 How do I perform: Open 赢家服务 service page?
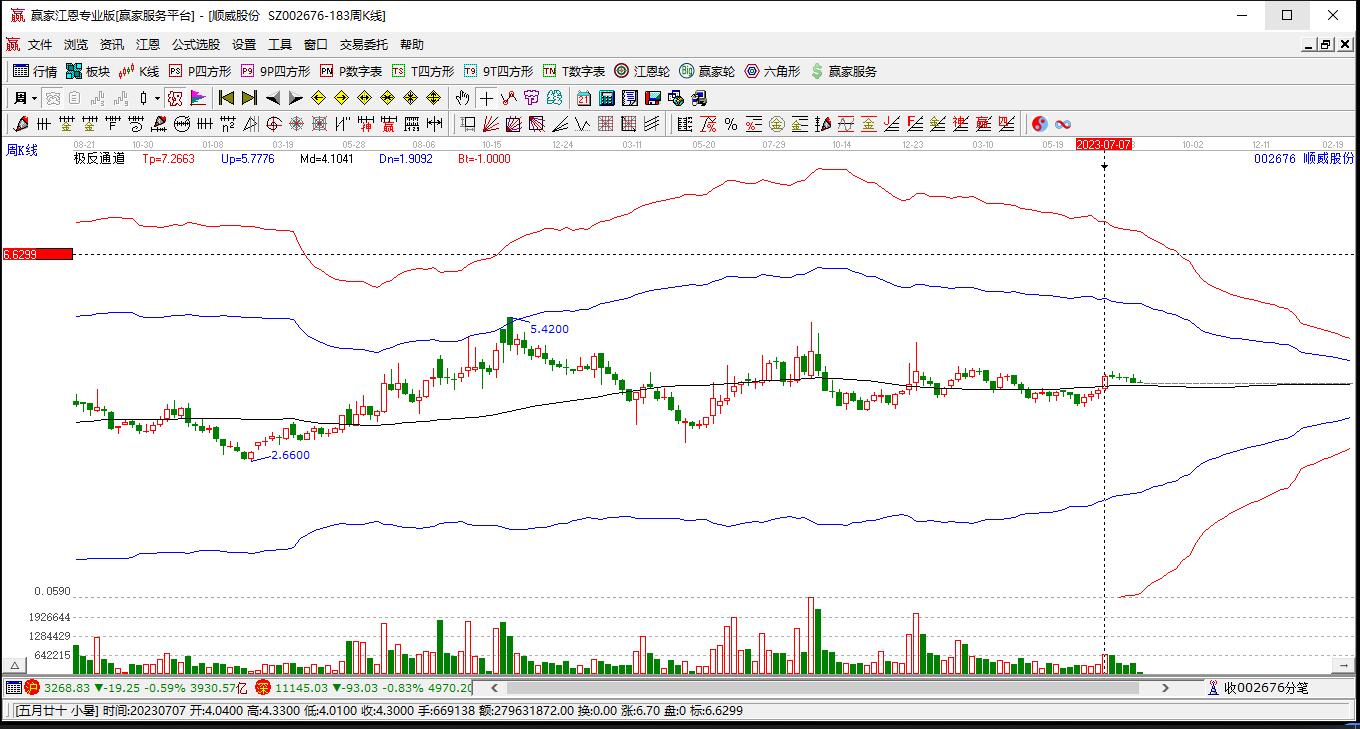pyautogui.click(x=843, y=71)
